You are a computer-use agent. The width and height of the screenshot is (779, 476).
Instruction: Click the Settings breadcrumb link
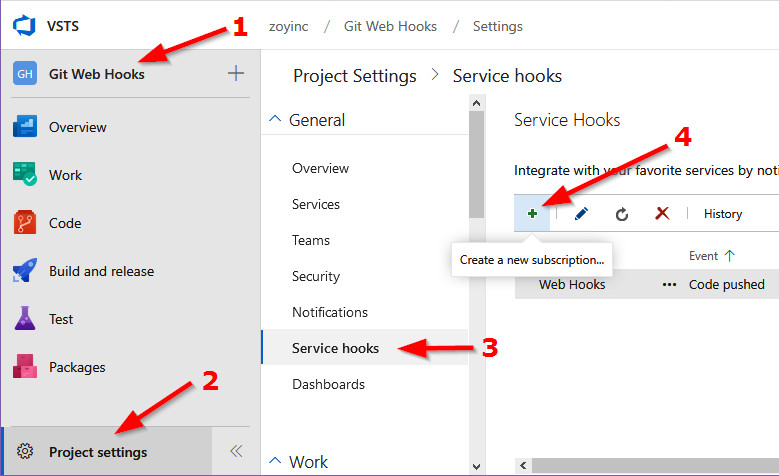coord(498,26)
